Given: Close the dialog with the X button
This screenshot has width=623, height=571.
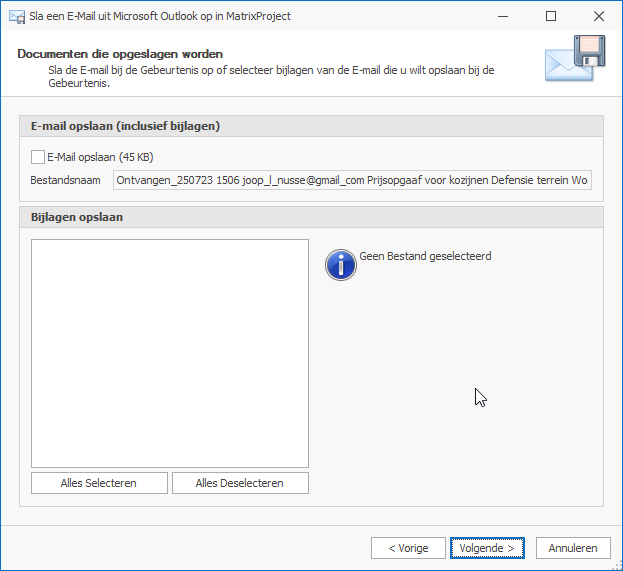Looking at the screenshot, I should click(598, 16).
